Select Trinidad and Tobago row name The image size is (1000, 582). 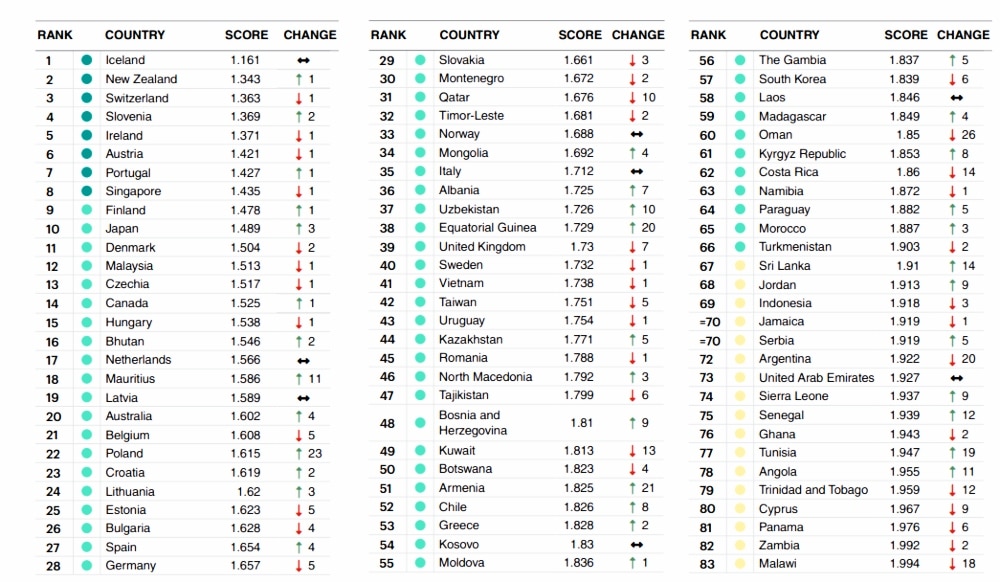click(x=813, y=490)
